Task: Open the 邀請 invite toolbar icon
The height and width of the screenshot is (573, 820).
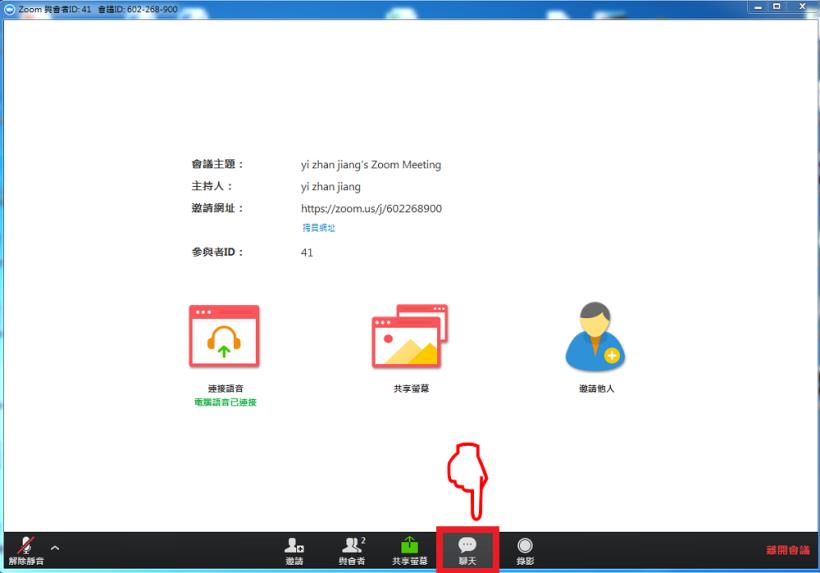Action: (294, 551)
